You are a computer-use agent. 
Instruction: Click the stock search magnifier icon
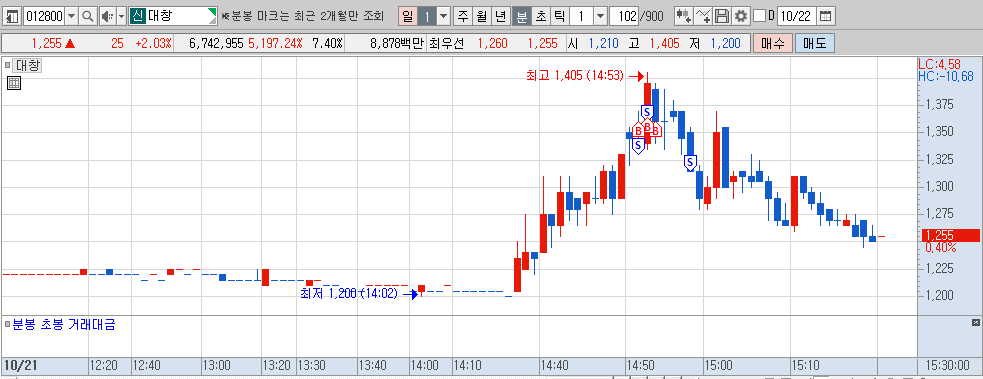click(88, 16)
